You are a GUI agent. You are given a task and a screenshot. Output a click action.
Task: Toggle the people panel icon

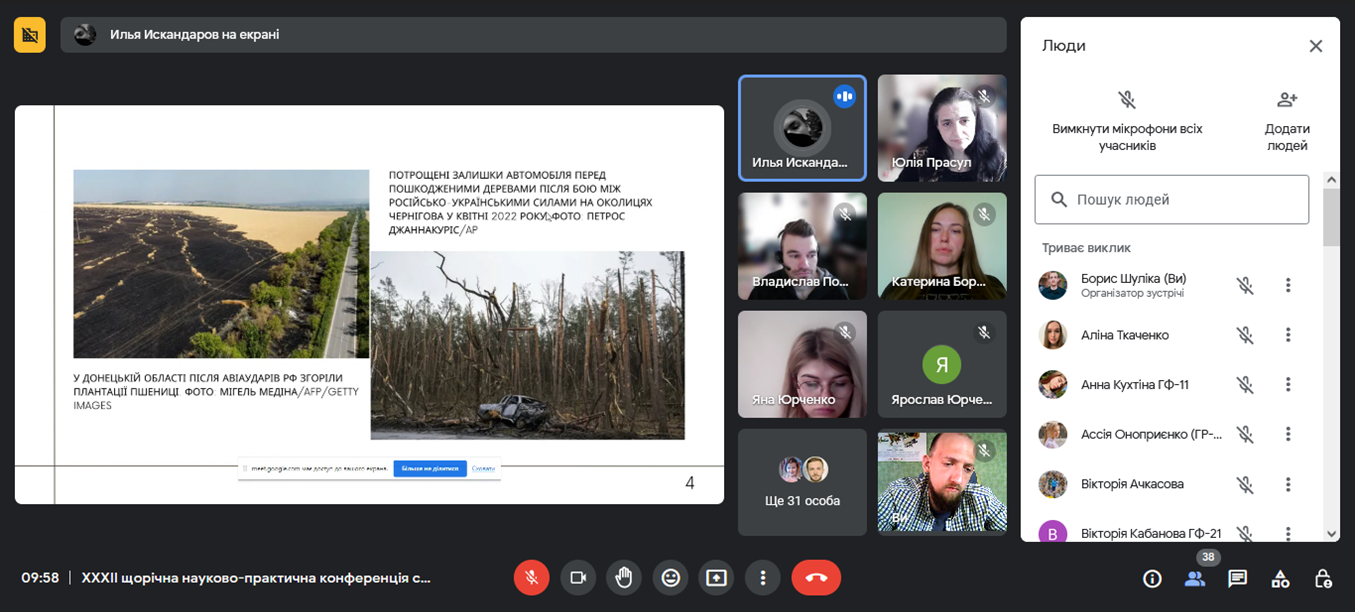click(x=1194, y=578)
